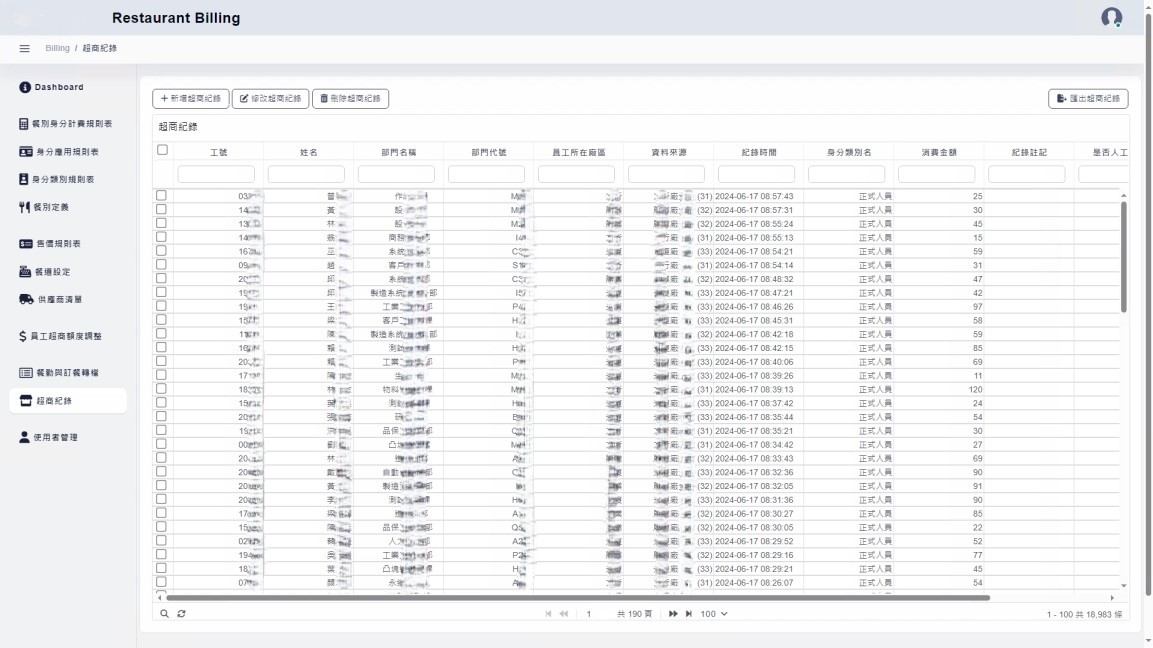
Task: Check the first row's checkbox
Action: [161, 196]
